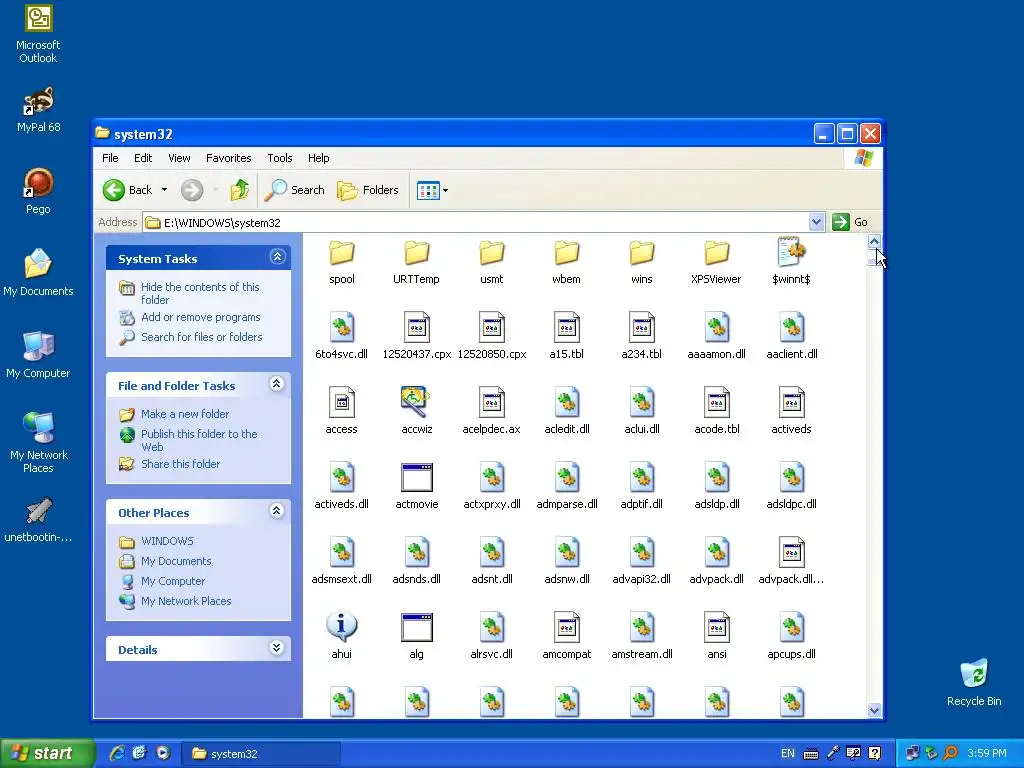Screen dimensions: 1024x768
Task: Go up one folder level icon
Action: tap(240, 190)
